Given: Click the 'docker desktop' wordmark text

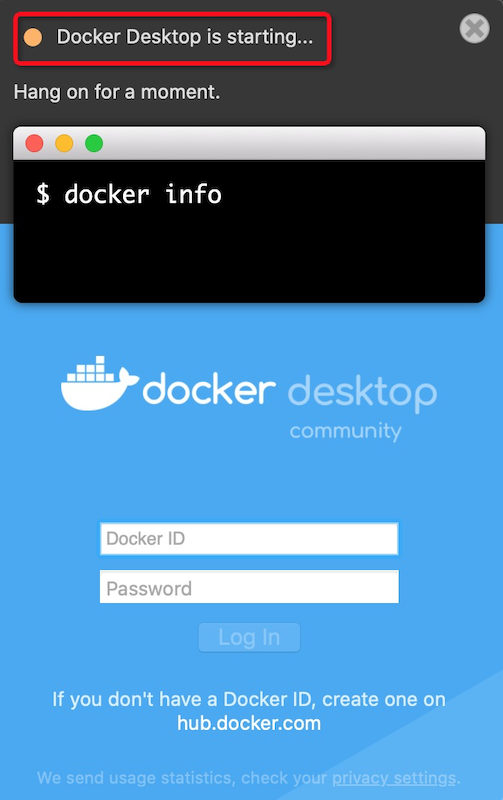Looking at the screenshot, I should 290,392.
